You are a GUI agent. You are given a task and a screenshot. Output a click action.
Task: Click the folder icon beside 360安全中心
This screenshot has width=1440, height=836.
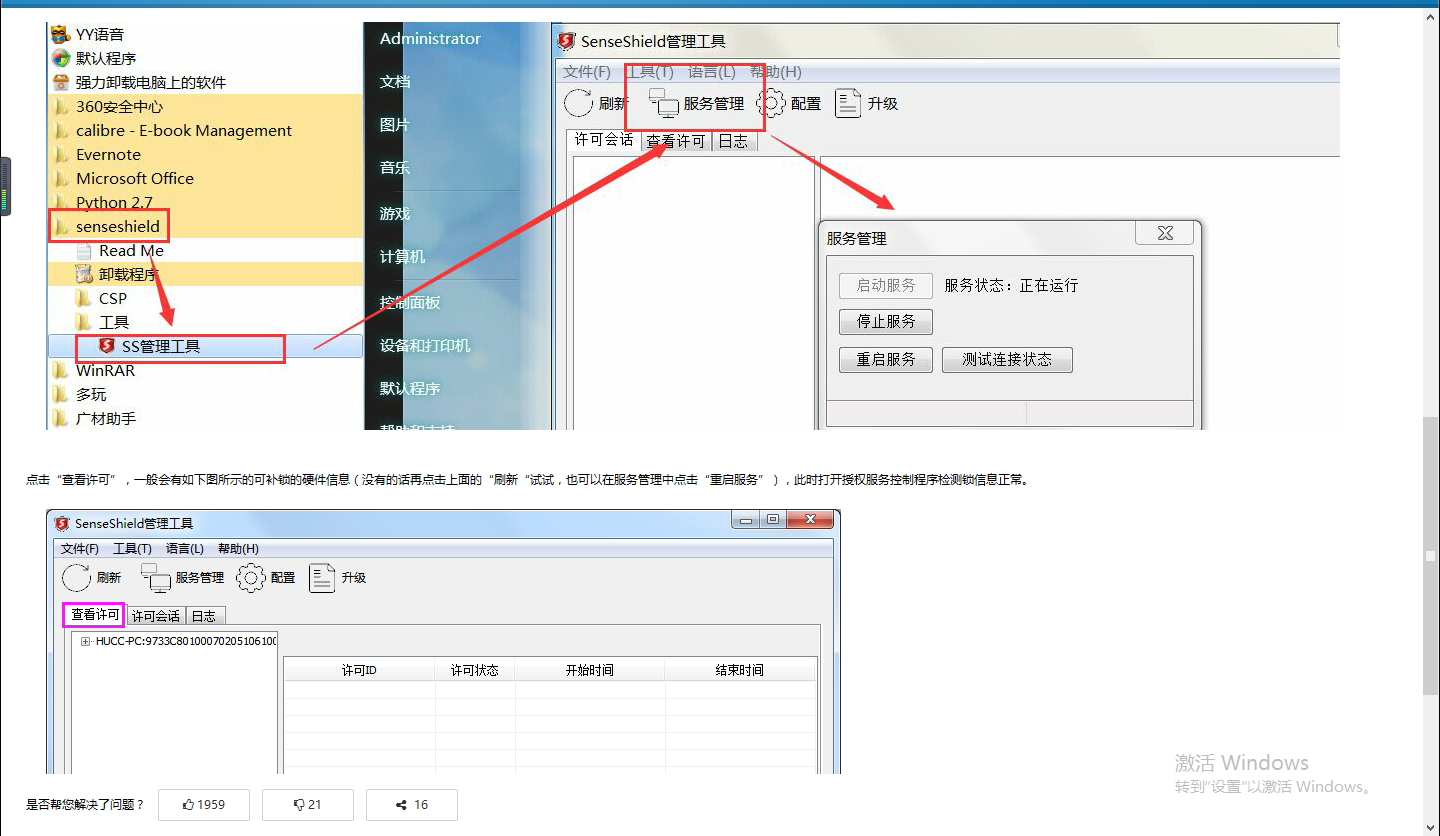[61, 107]
